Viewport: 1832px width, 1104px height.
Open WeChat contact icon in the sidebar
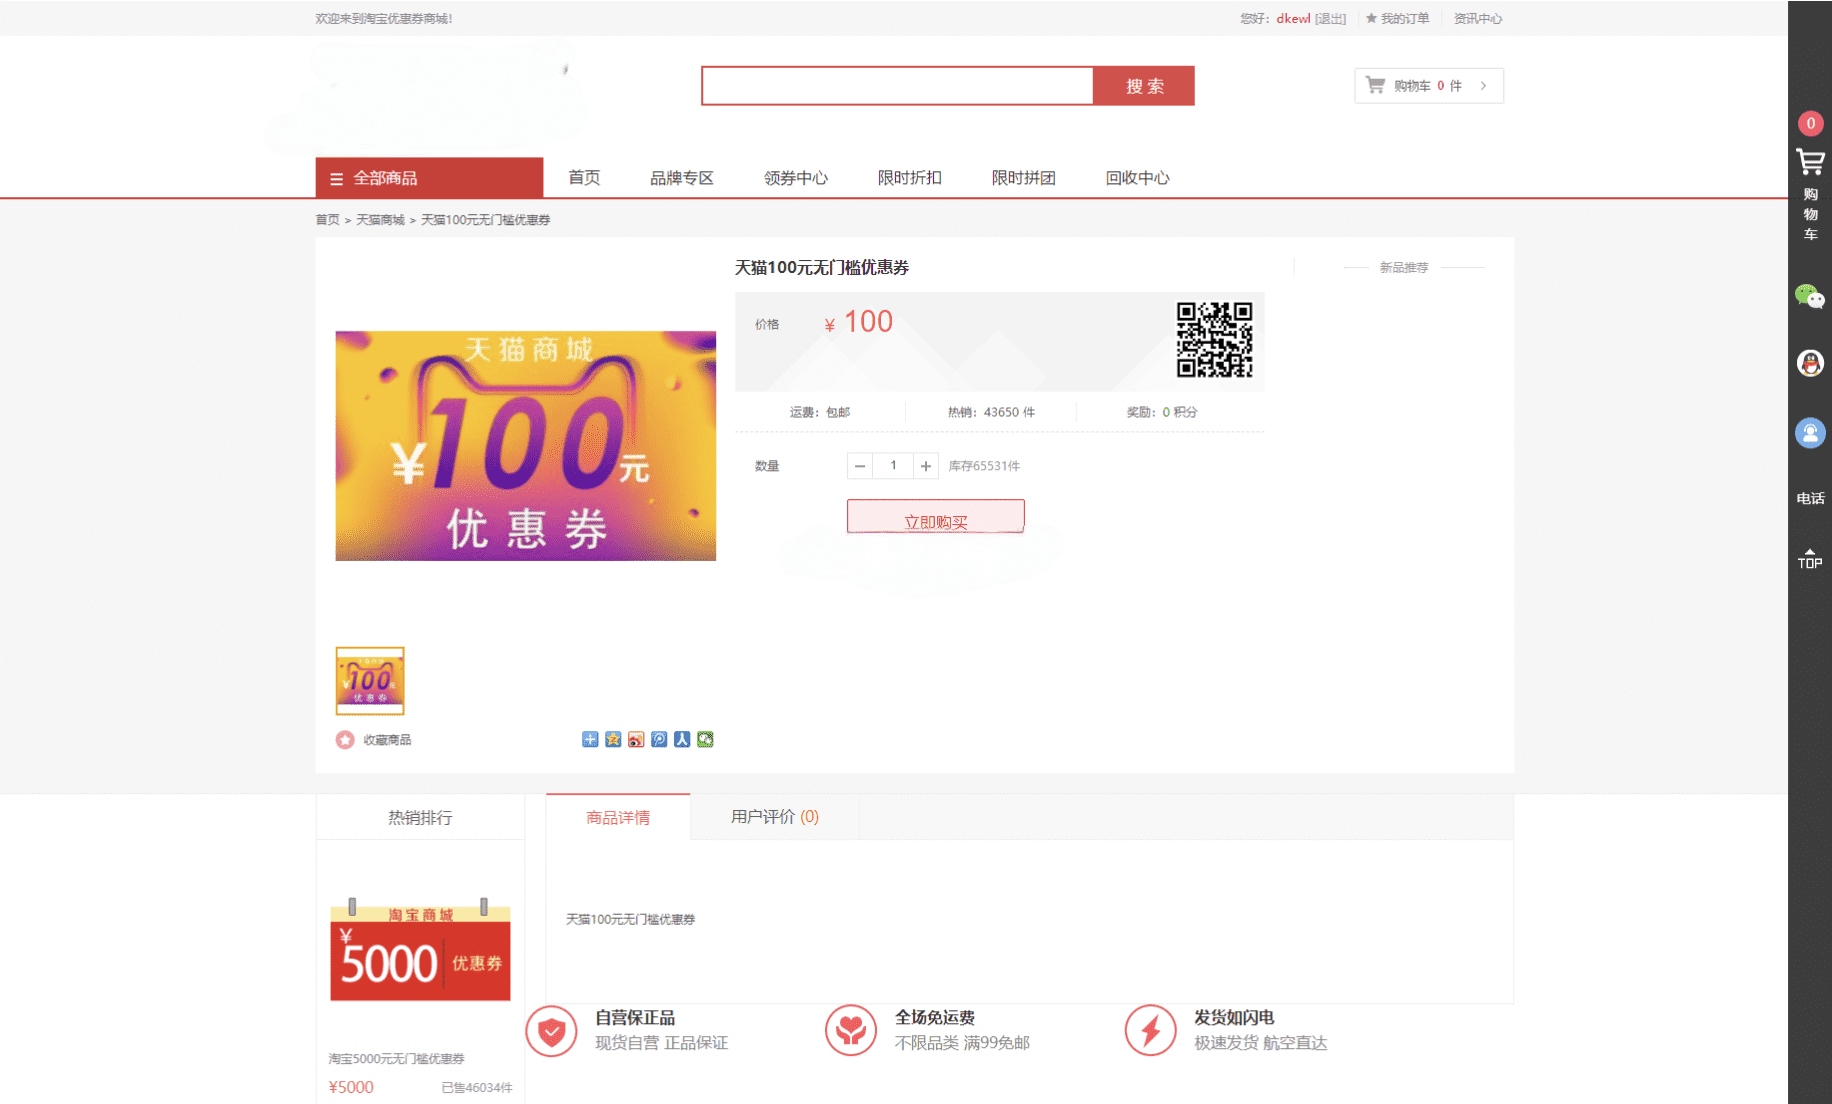[x=1810, y=297]
